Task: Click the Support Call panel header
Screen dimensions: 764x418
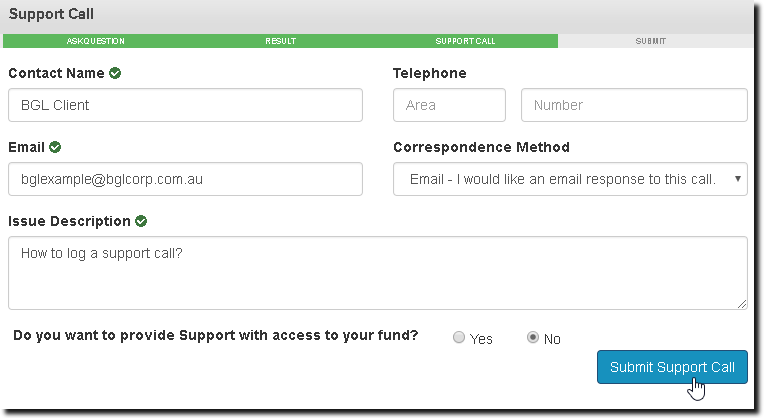Action: [x=50, y=16]
